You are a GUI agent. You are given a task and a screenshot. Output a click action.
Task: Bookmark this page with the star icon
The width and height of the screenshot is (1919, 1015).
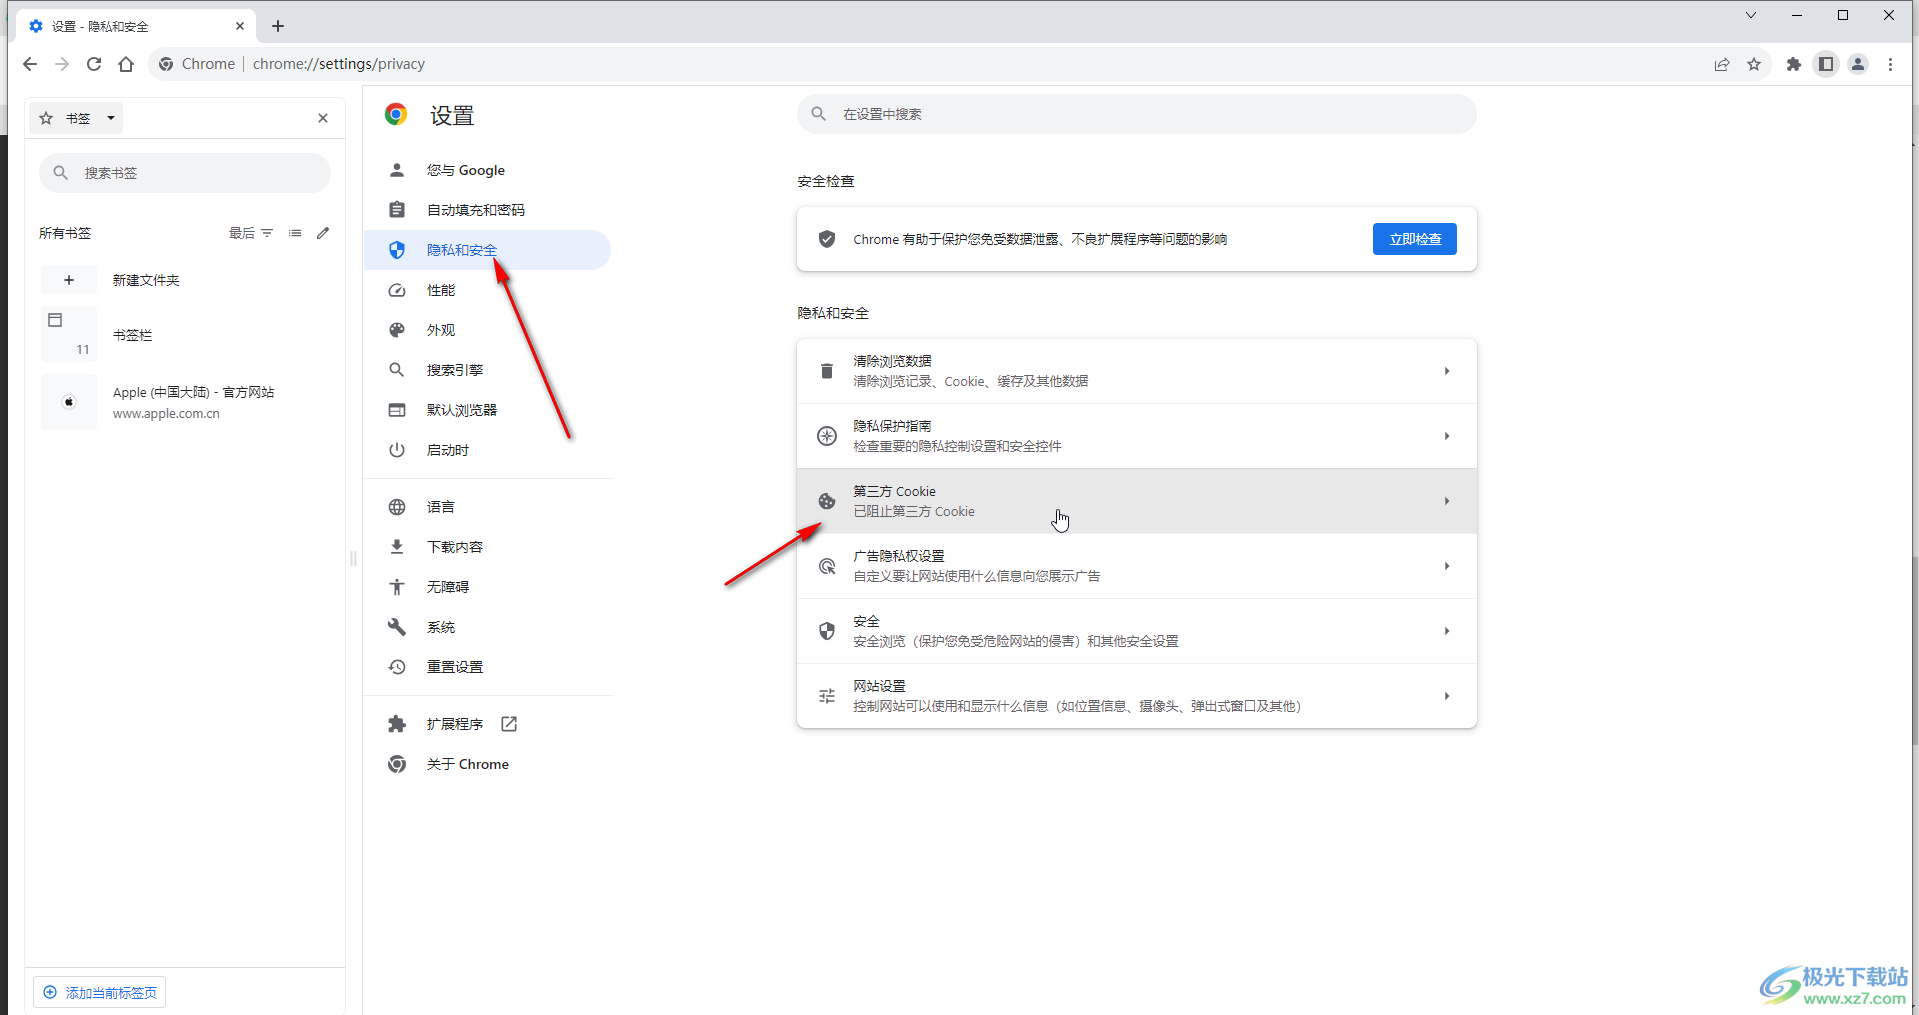click(x=1754, y=64)
